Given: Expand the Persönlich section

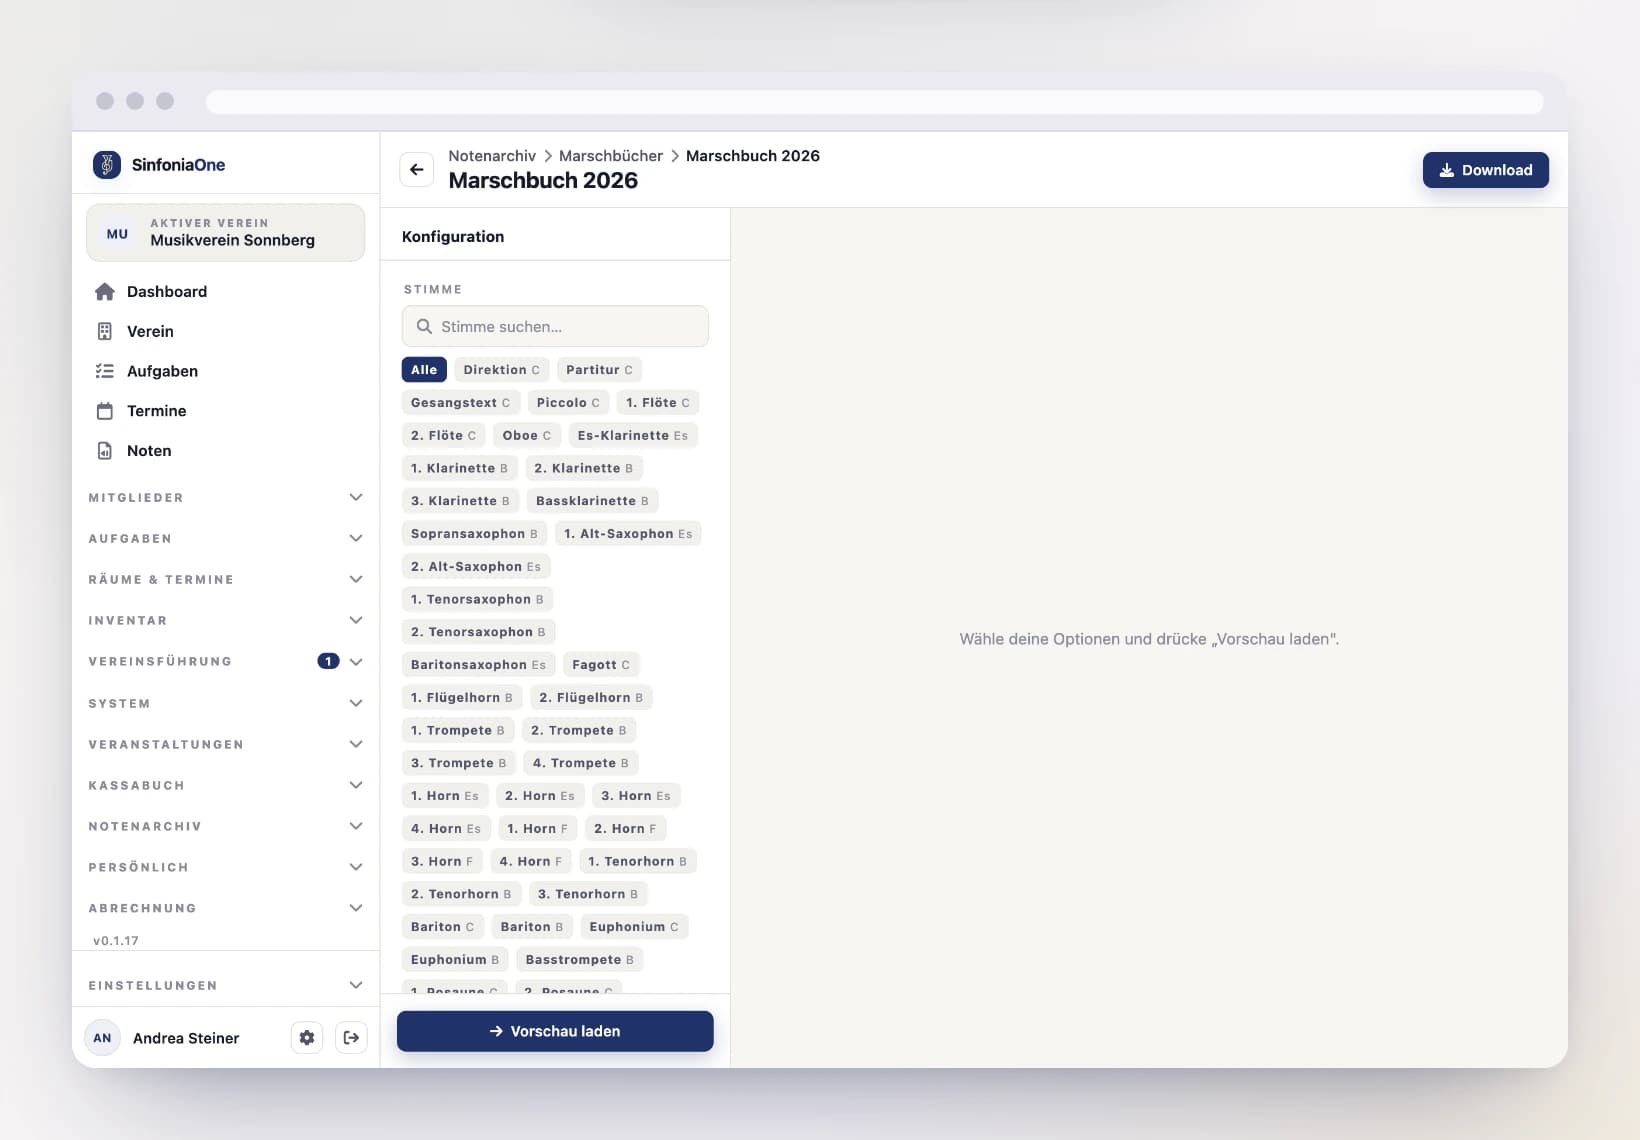Looking at the screenshot, I should click(x=226, y=868).
